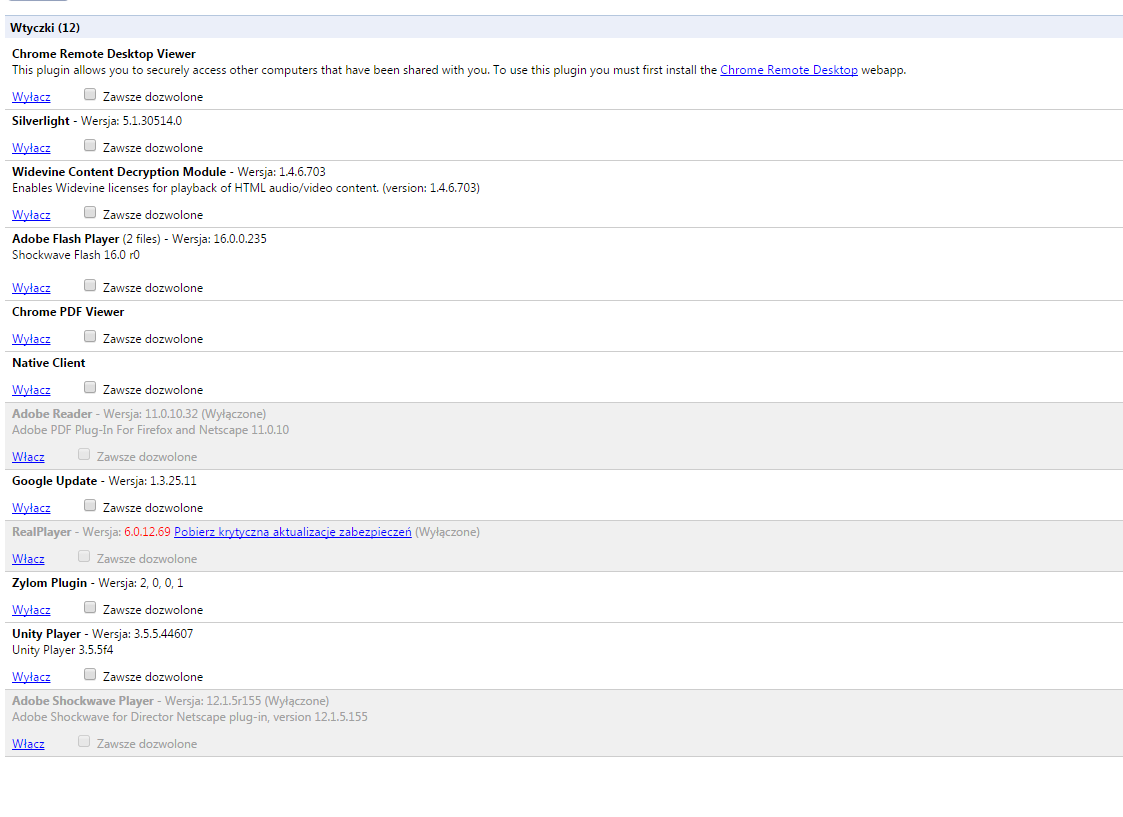
Task: Disable the Zylom Plugin
Action: 31,610
